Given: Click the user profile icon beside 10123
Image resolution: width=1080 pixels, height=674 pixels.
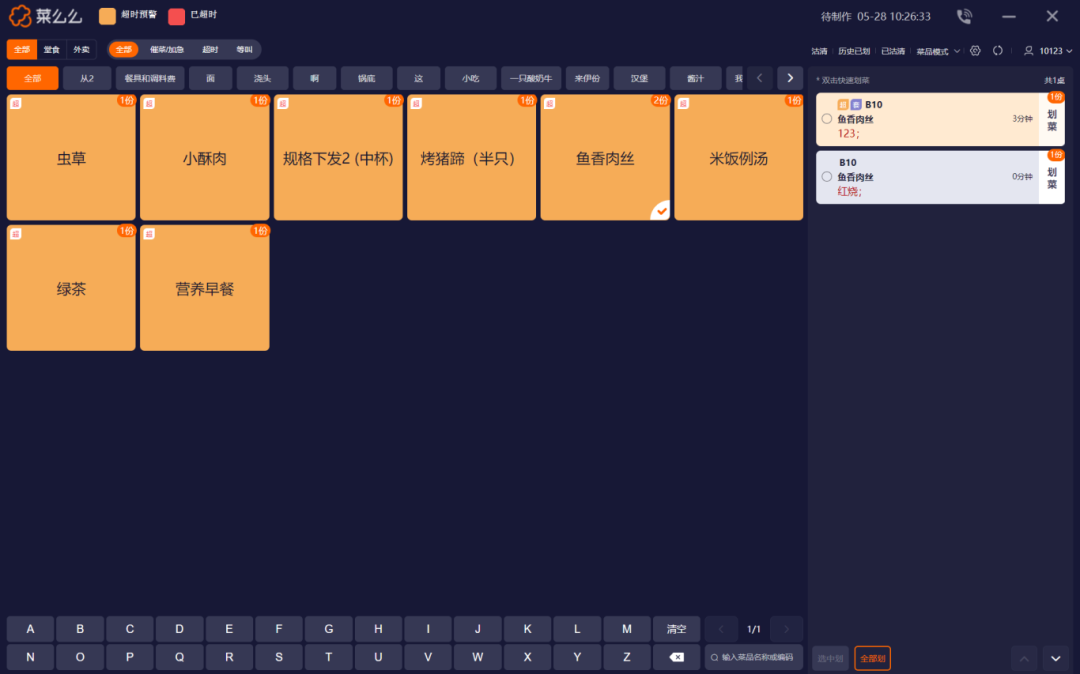Looking at the screenshot, I should [x=1028, y=50].
